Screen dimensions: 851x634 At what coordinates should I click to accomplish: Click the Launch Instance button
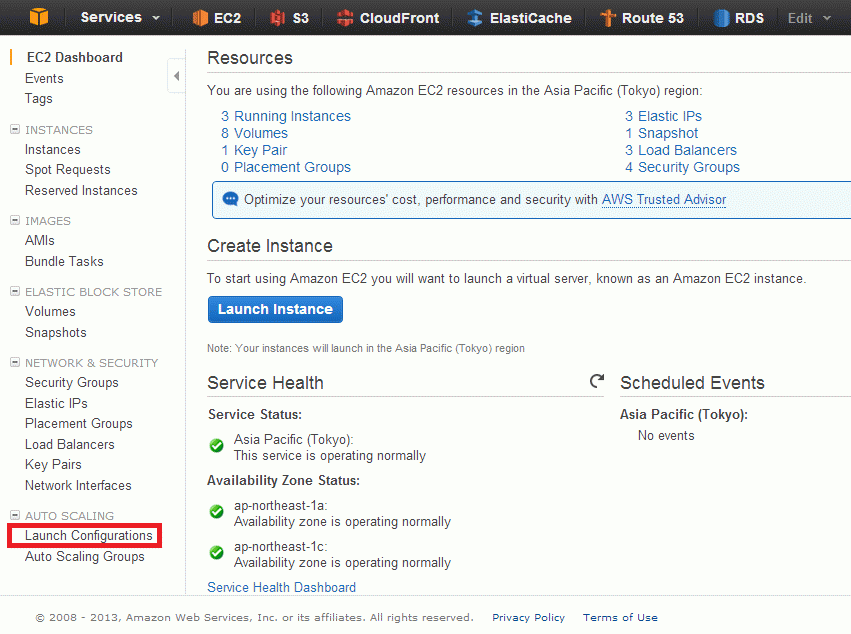(x=275, y=309)
